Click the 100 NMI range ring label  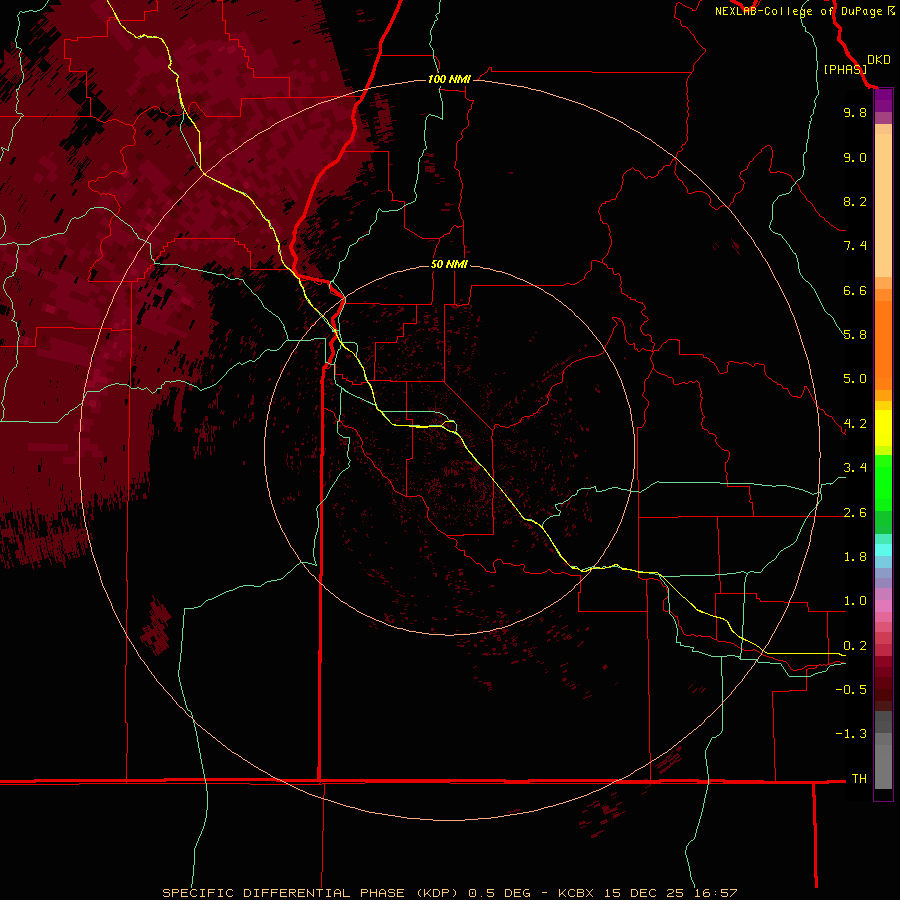(x=449, y=79)
